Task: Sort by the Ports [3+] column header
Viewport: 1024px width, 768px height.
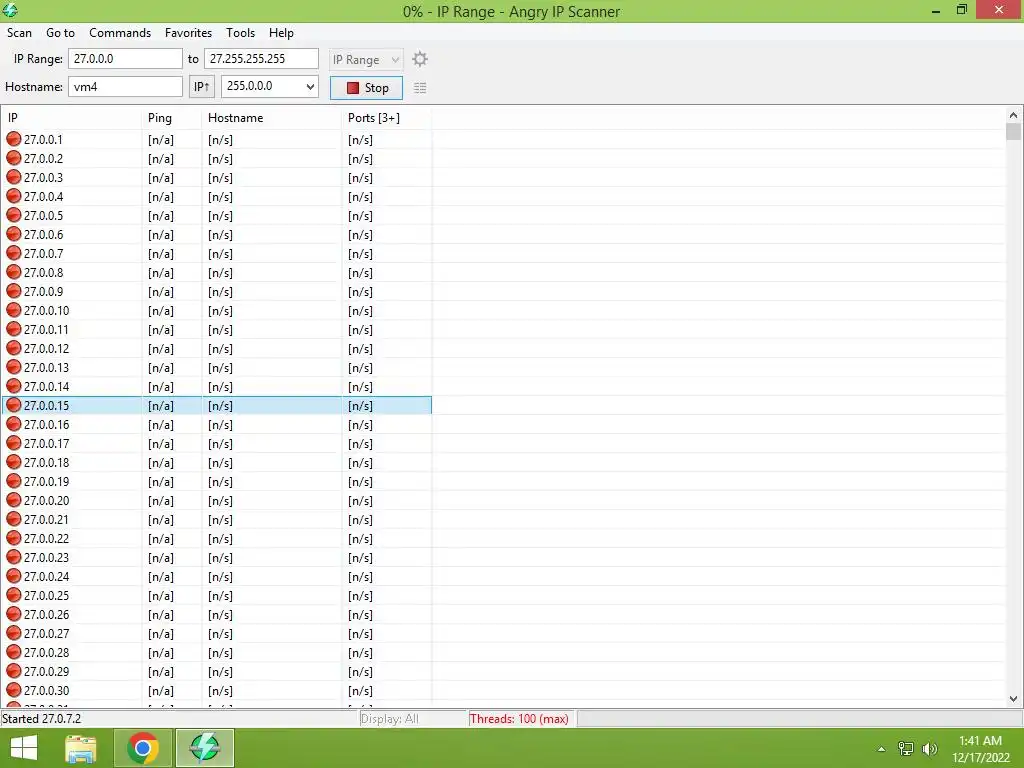Action: tap(387, 118)
